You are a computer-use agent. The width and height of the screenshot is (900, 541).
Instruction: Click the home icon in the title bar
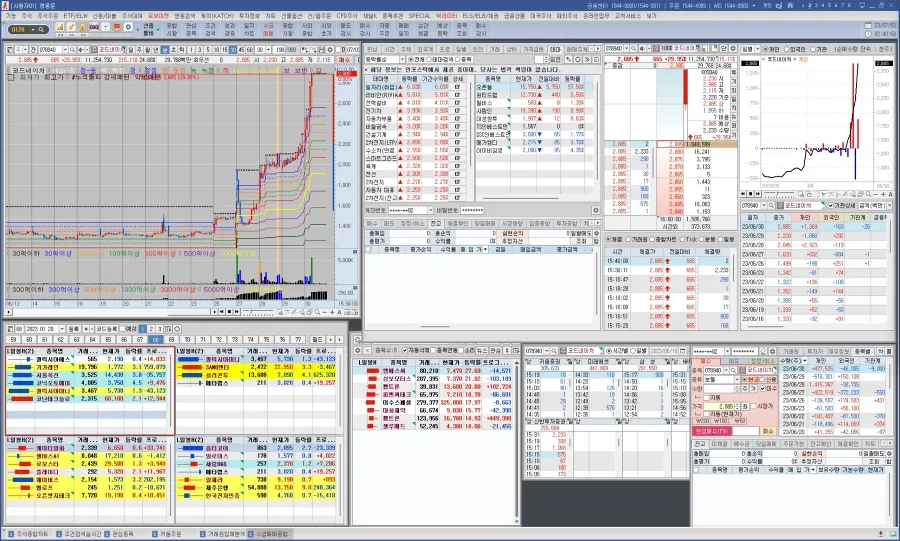[790, 5]
